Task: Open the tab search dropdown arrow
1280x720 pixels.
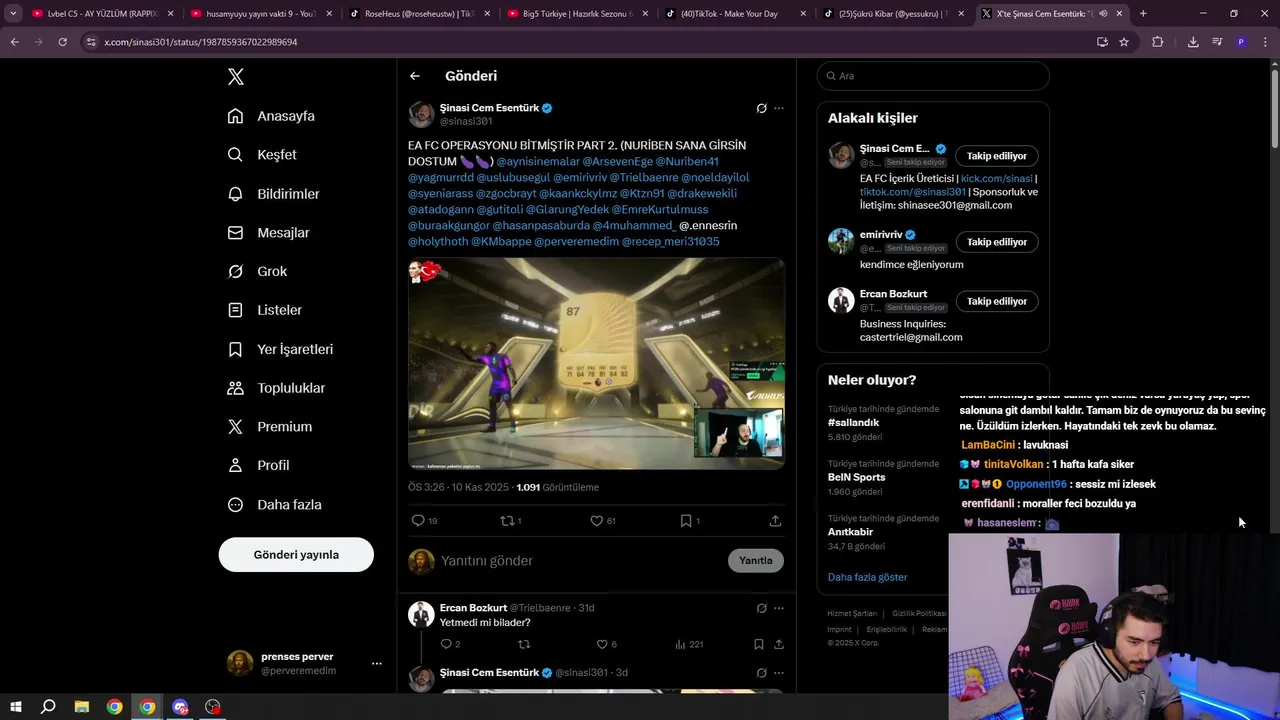Action: (x=13, y=14)
